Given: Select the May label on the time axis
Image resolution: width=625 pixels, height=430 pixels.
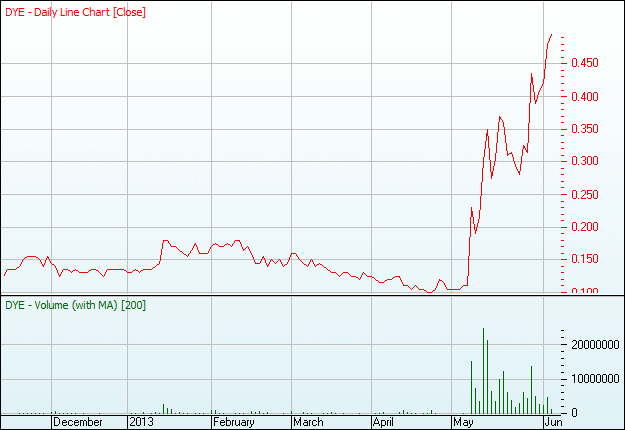Looking at the screenshot, I should (x=463, y=422).
